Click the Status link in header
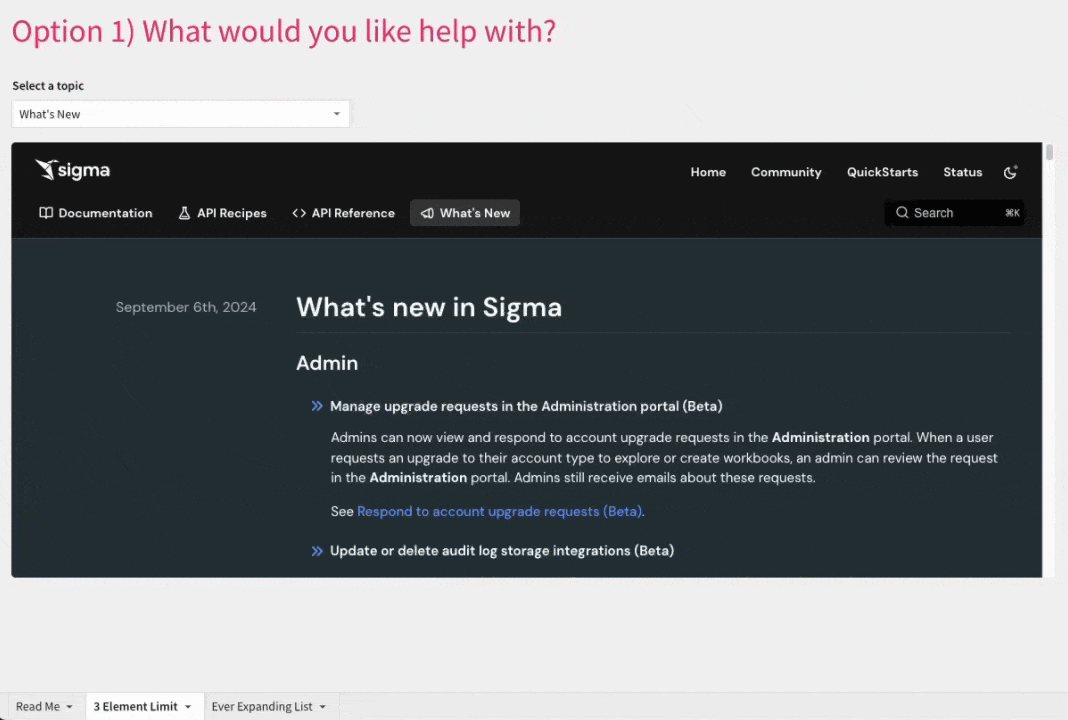Screen dimensions: 1068x720 pos(962,172)
